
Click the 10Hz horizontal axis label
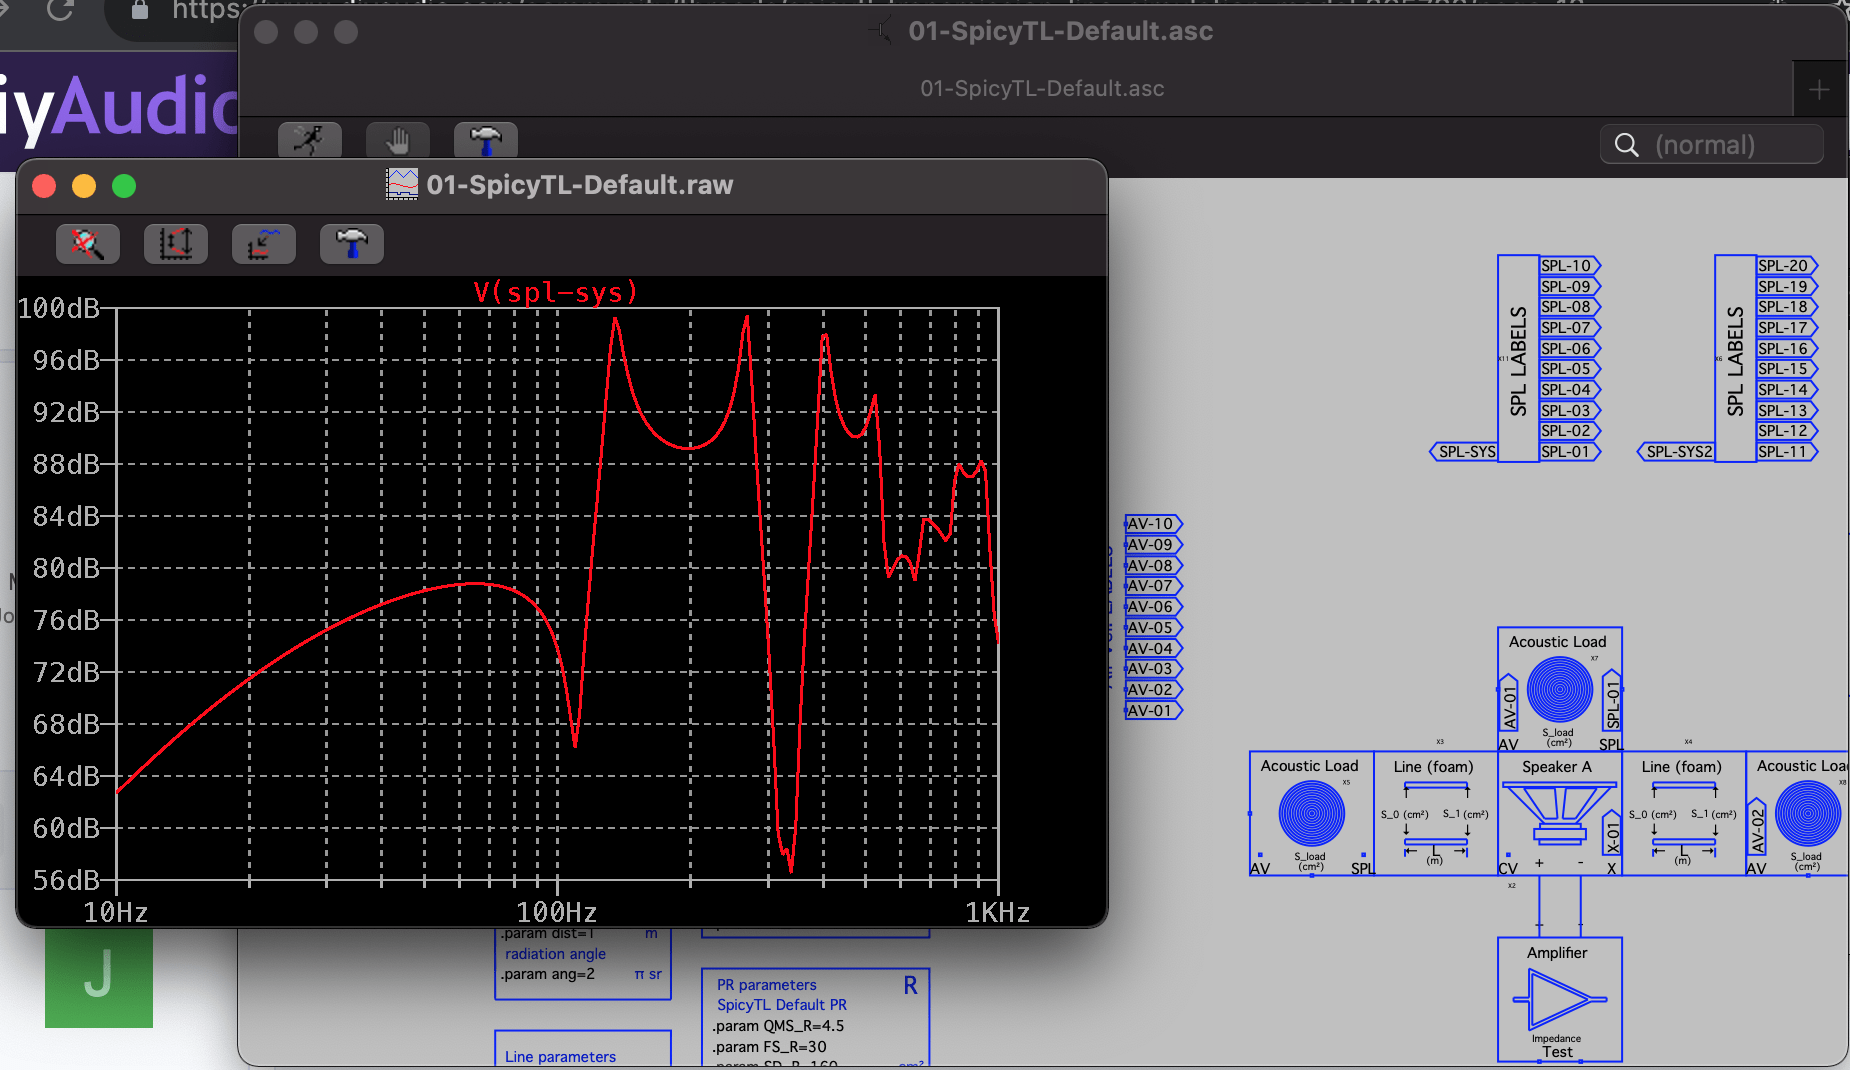point(115,912)
